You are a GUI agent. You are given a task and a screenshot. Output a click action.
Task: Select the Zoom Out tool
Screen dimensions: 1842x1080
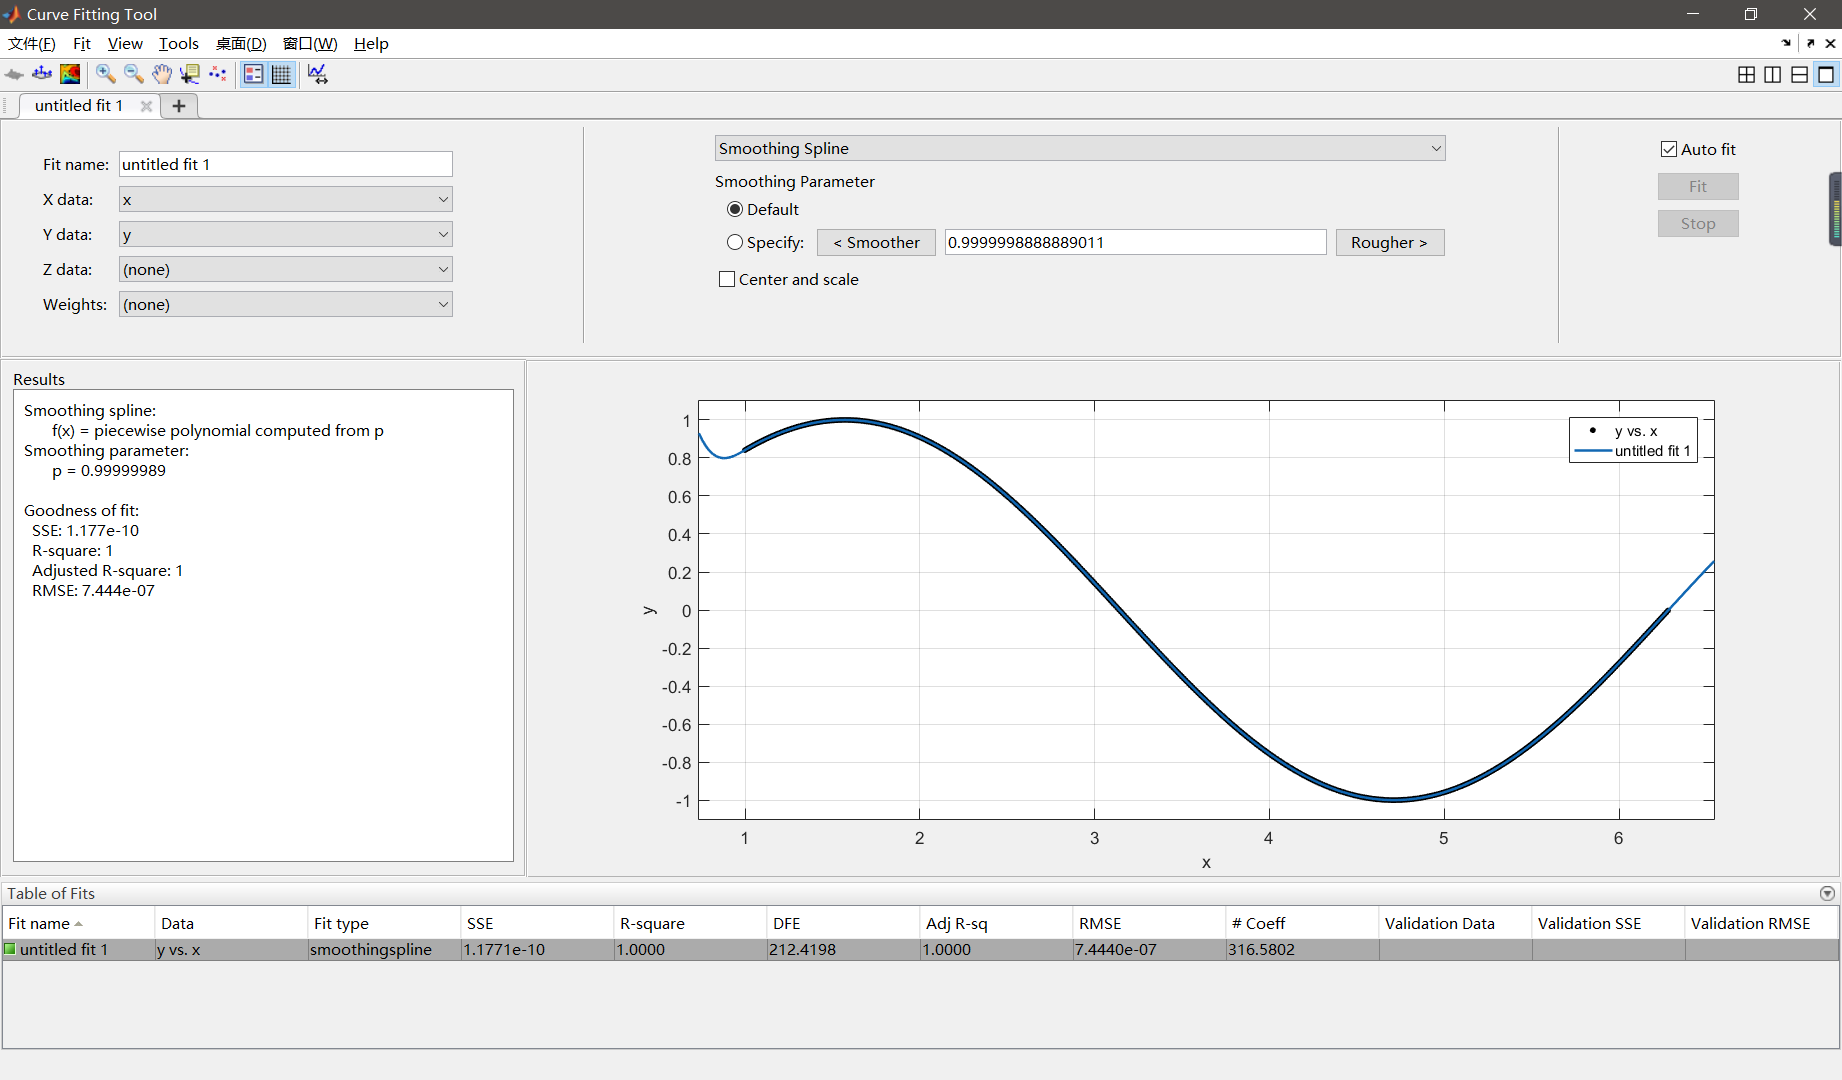(x=133, y=74)
